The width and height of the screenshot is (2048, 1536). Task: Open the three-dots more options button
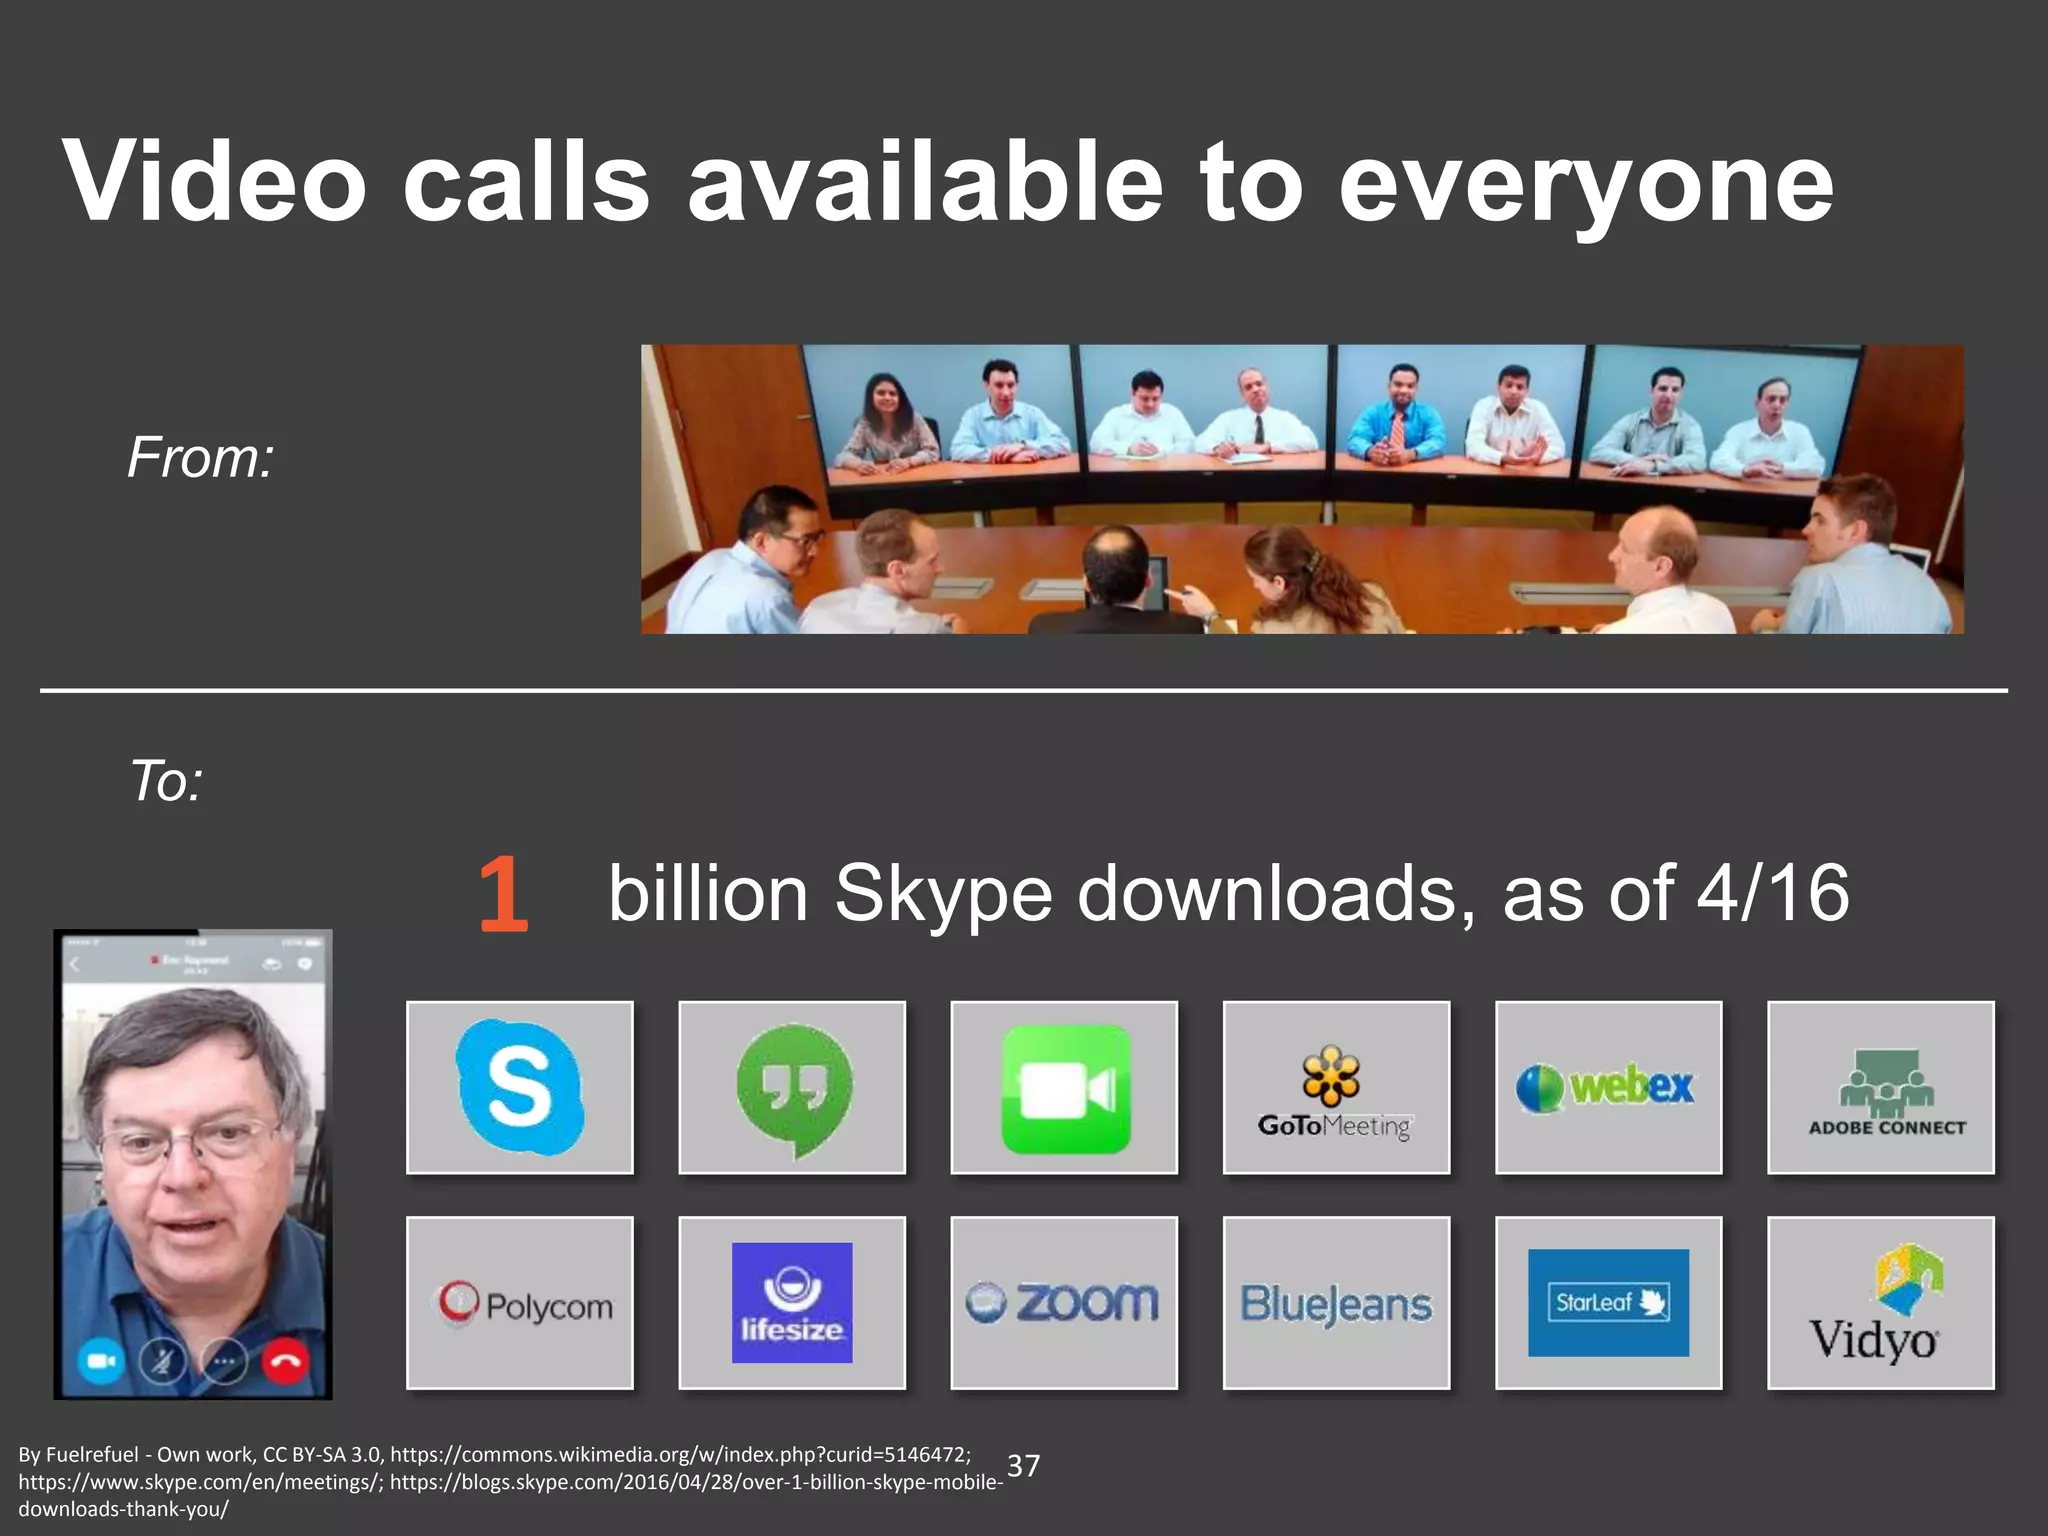224,1362
